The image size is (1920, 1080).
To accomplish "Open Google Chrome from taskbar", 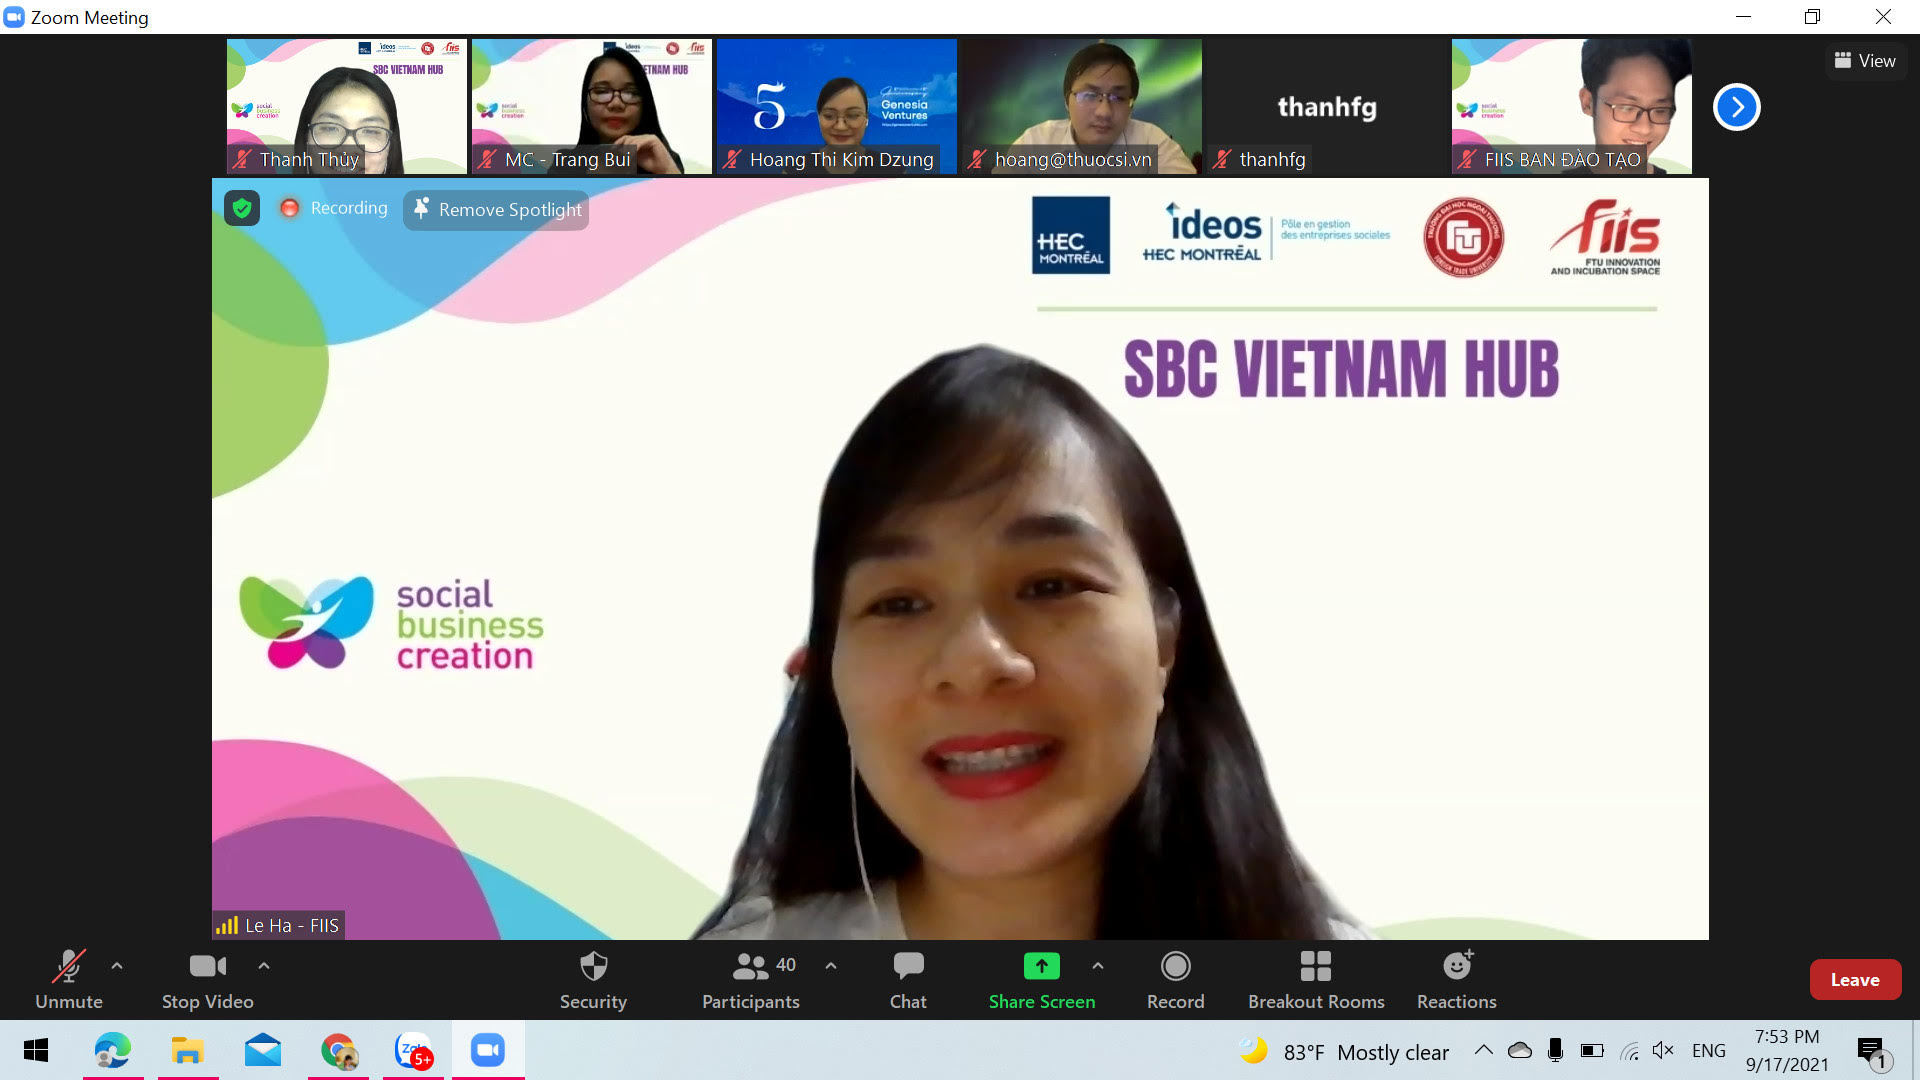I will [338, 1050].
